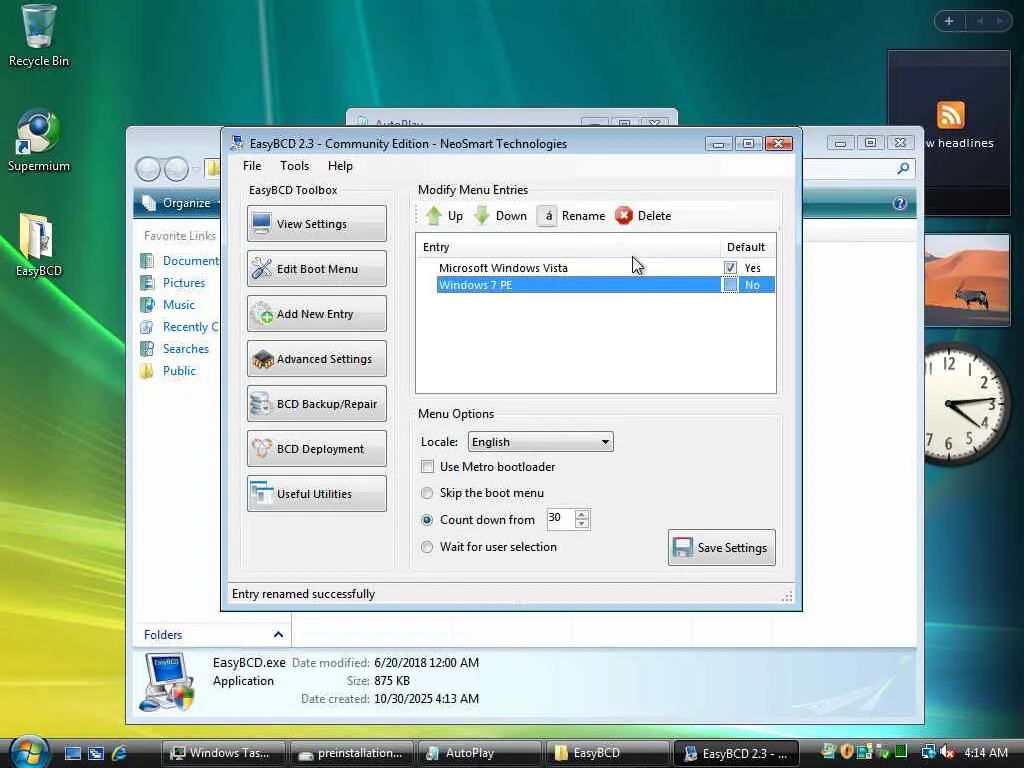1024x768 pixels.
Task: Click the Default column header
Action: [748, 247]
